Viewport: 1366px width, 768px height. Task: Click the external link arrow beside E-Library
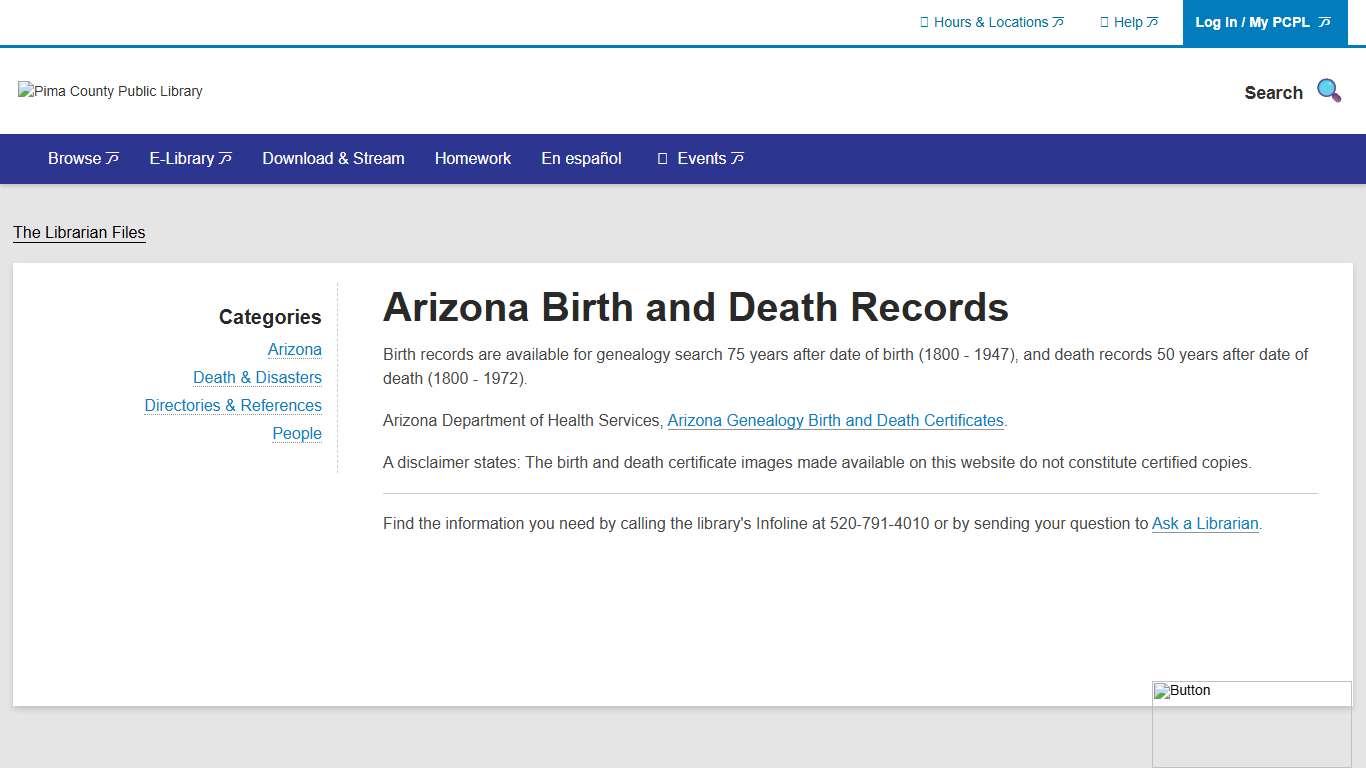[x=227, y=157]
